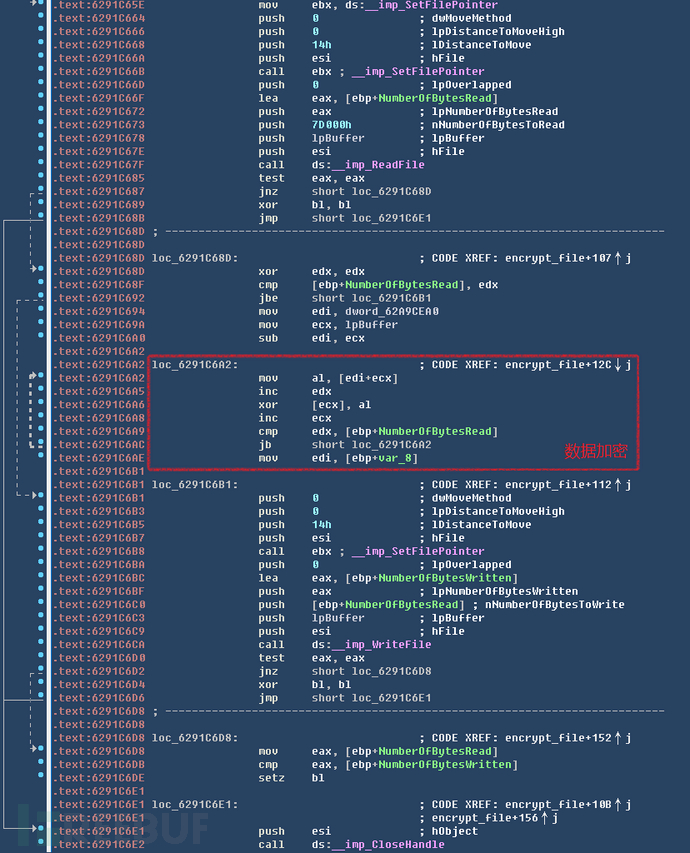Select the nNumberOfBytesToRead comment
Viewport: 690px width, 853px height.
(x=498, y=125)
